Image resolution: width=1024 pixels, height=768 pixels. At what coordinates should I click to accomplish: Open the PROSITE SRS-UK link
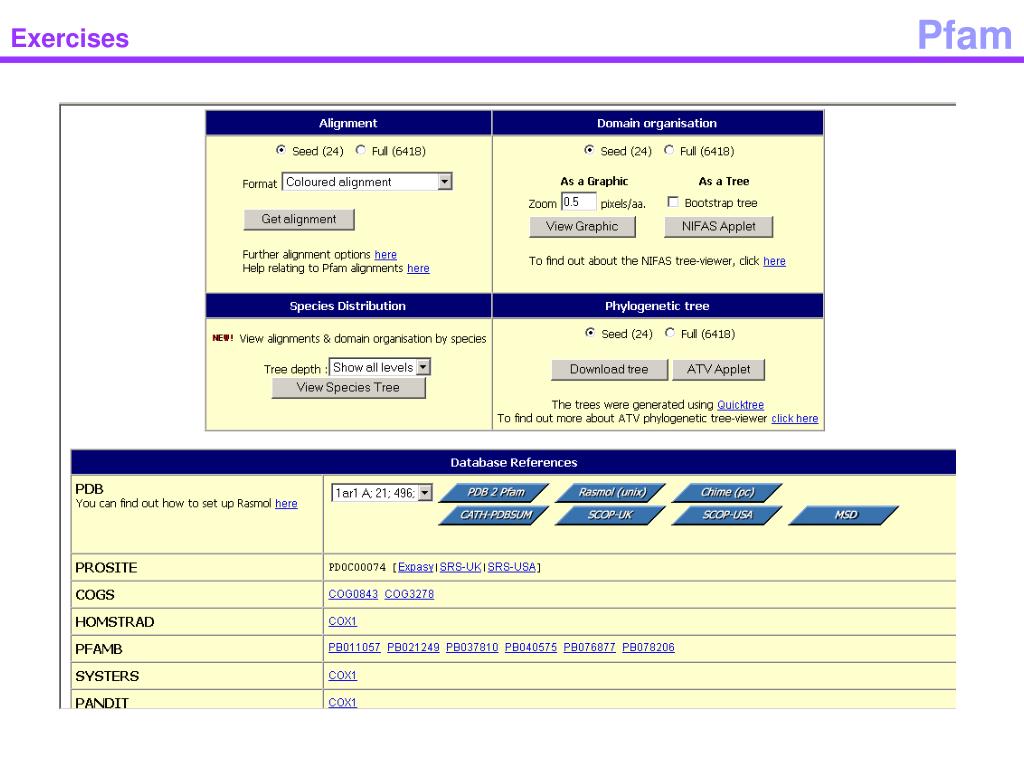[x=460, y=567]
